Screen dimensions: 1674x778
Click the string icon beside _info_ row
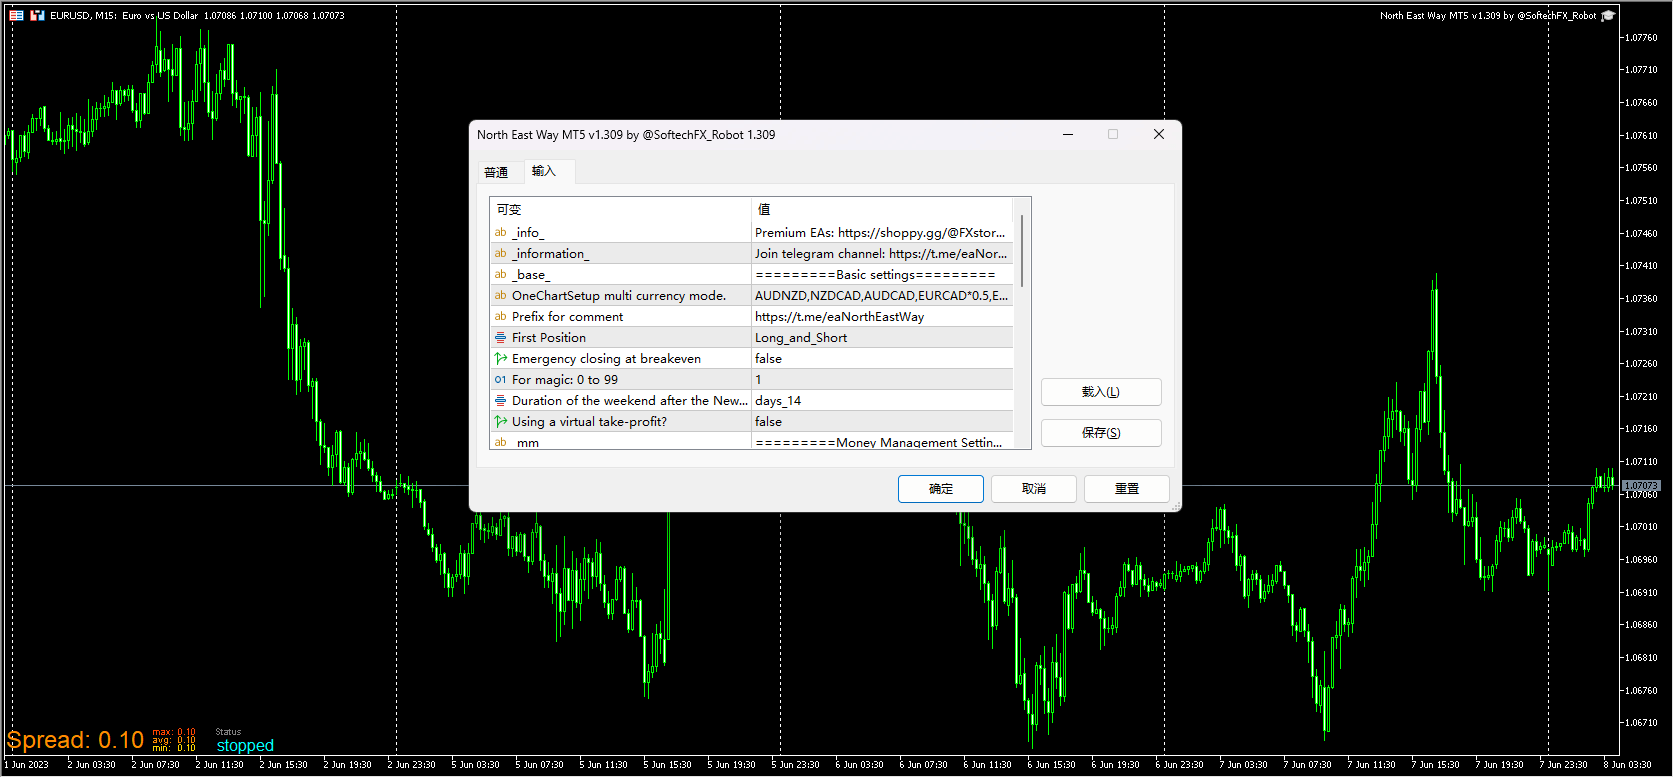click(500, 233)
